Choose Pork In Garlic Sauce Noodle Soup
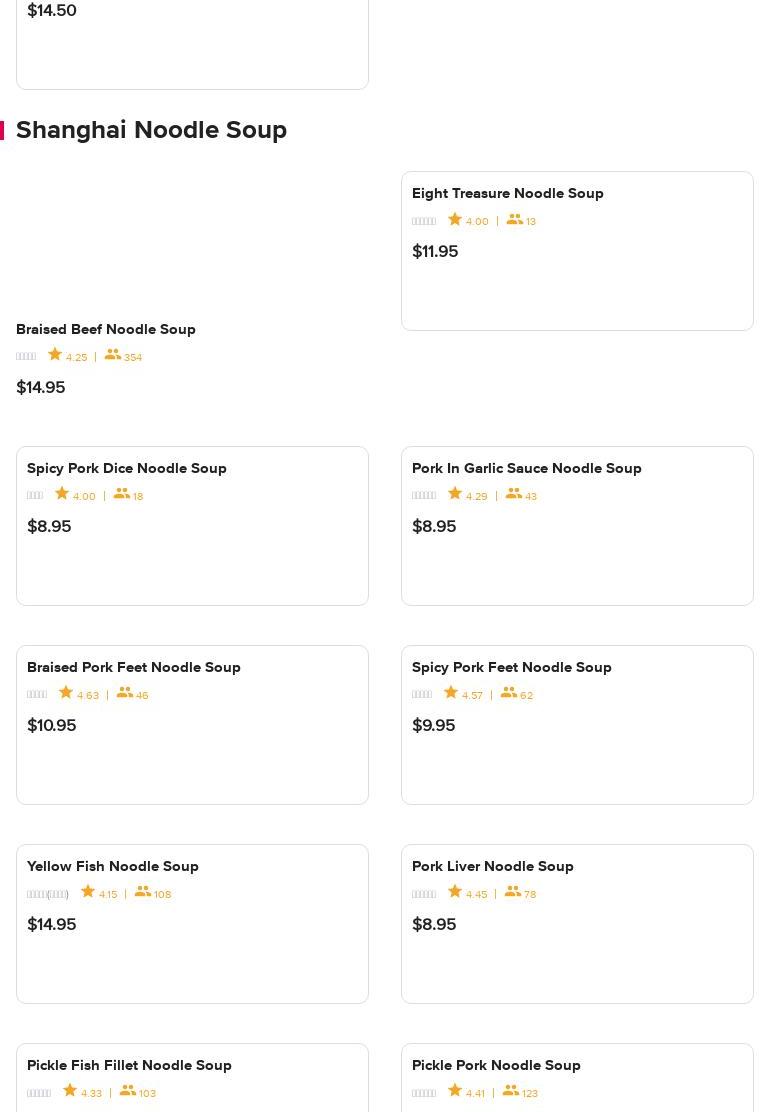770x1112 pixels. pyautogui.click(x=526, y=468)
